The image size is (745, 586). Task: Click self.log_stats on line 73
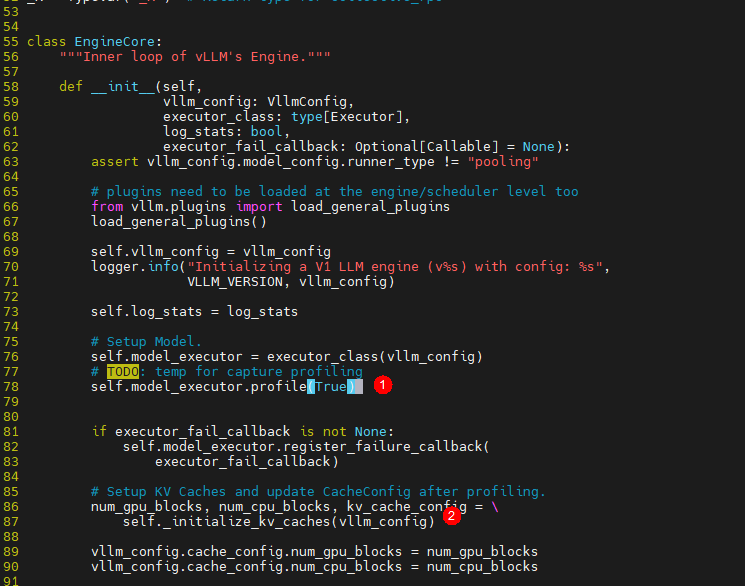147,312
